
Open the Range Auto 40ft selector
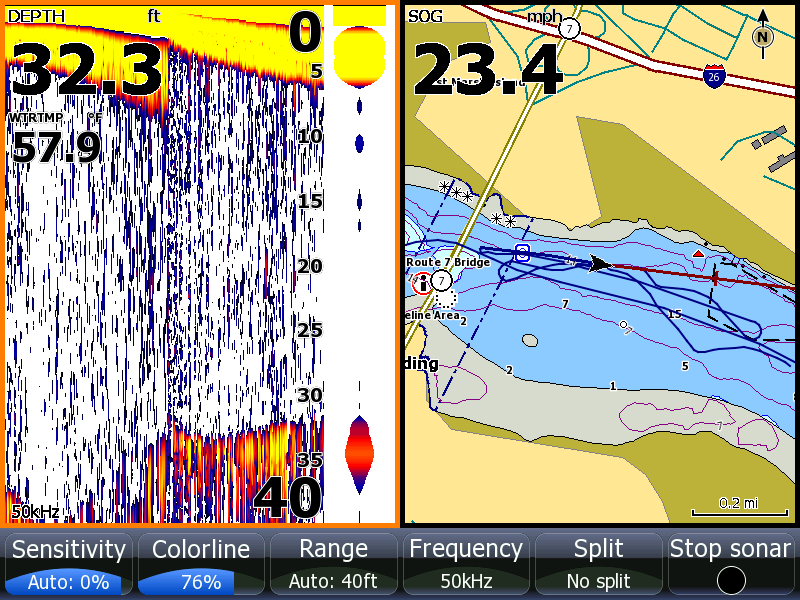click(x=334, y=565)
